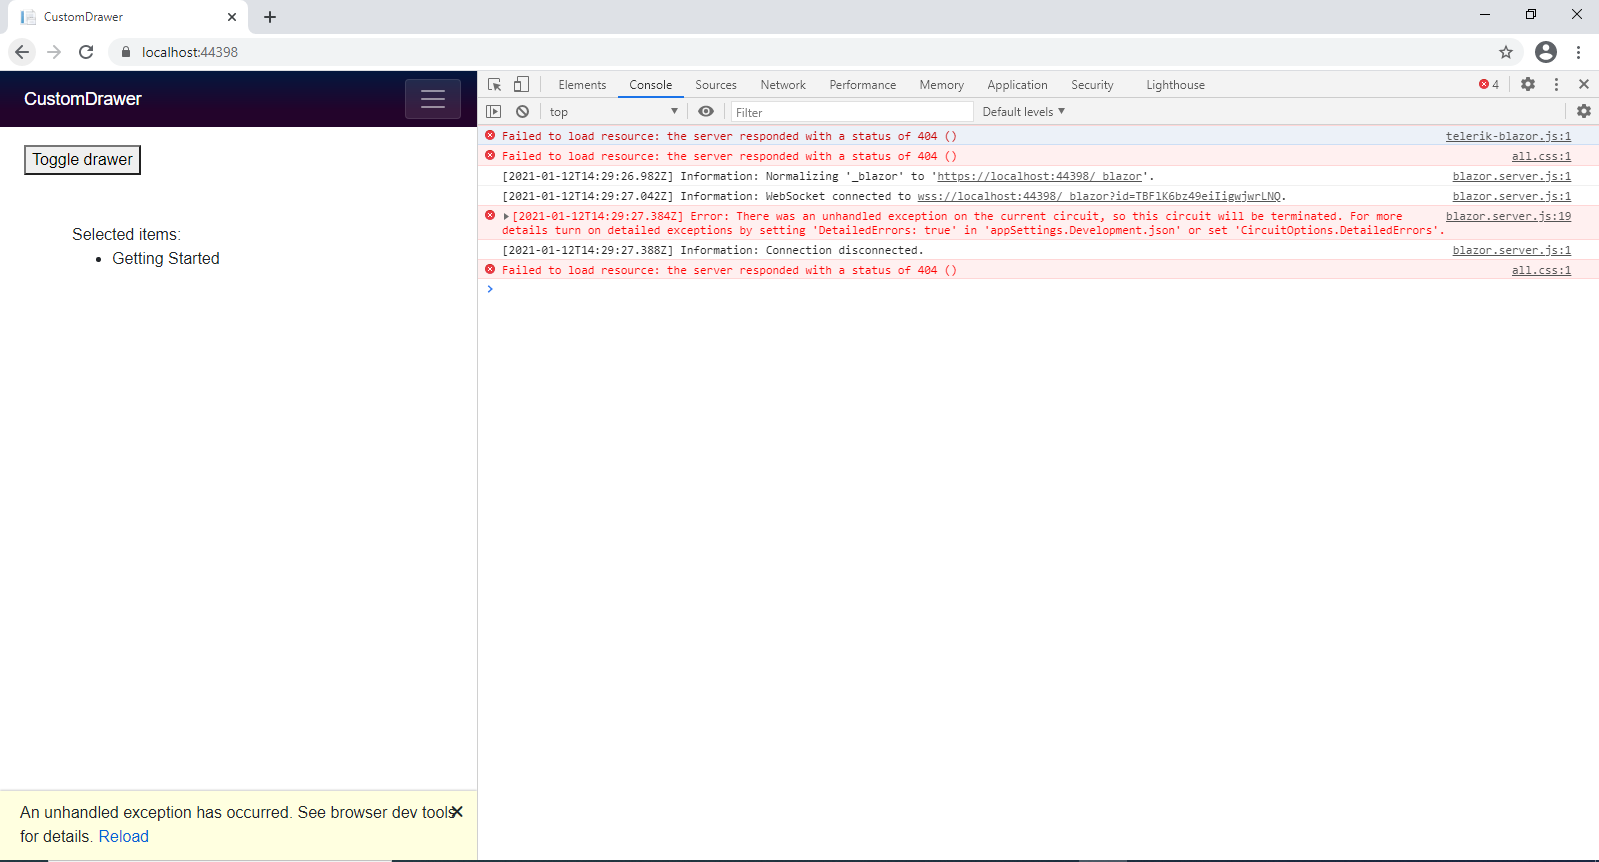Clear the console messages
The image size is (1599, 862).
522,112
